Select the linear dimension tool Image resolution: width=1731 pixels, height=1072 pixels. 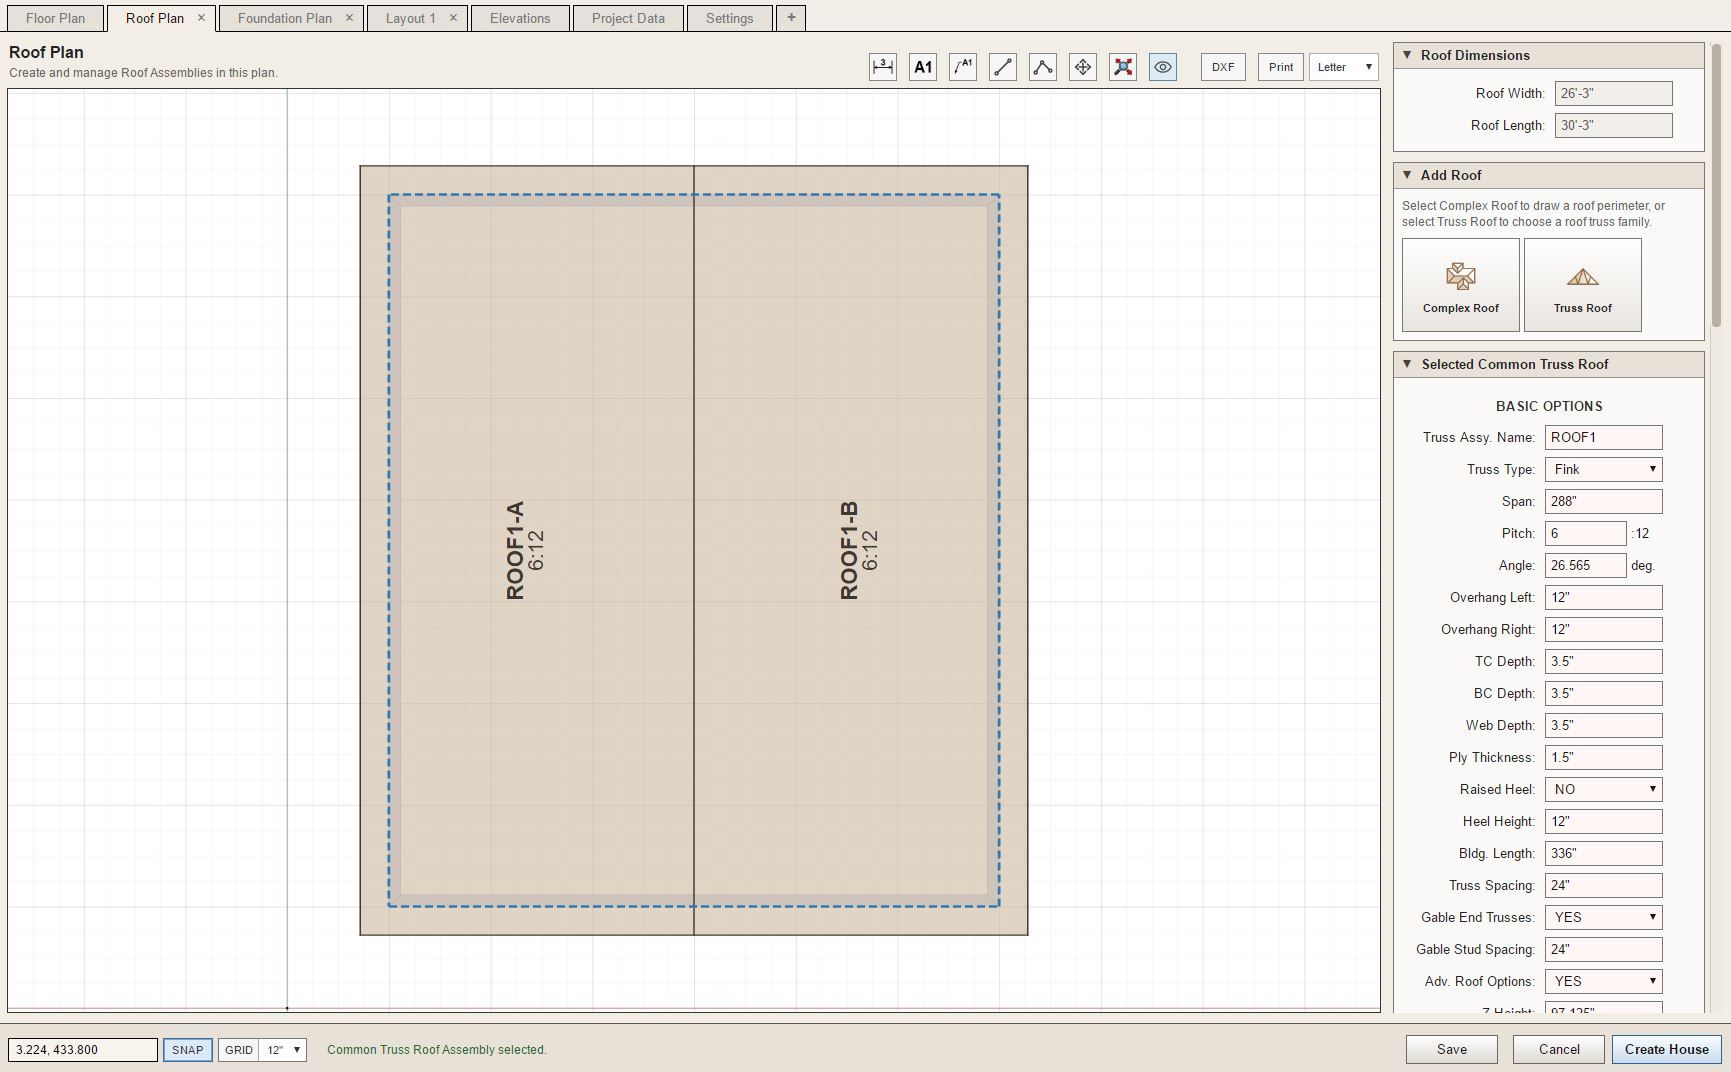(883, 67)
